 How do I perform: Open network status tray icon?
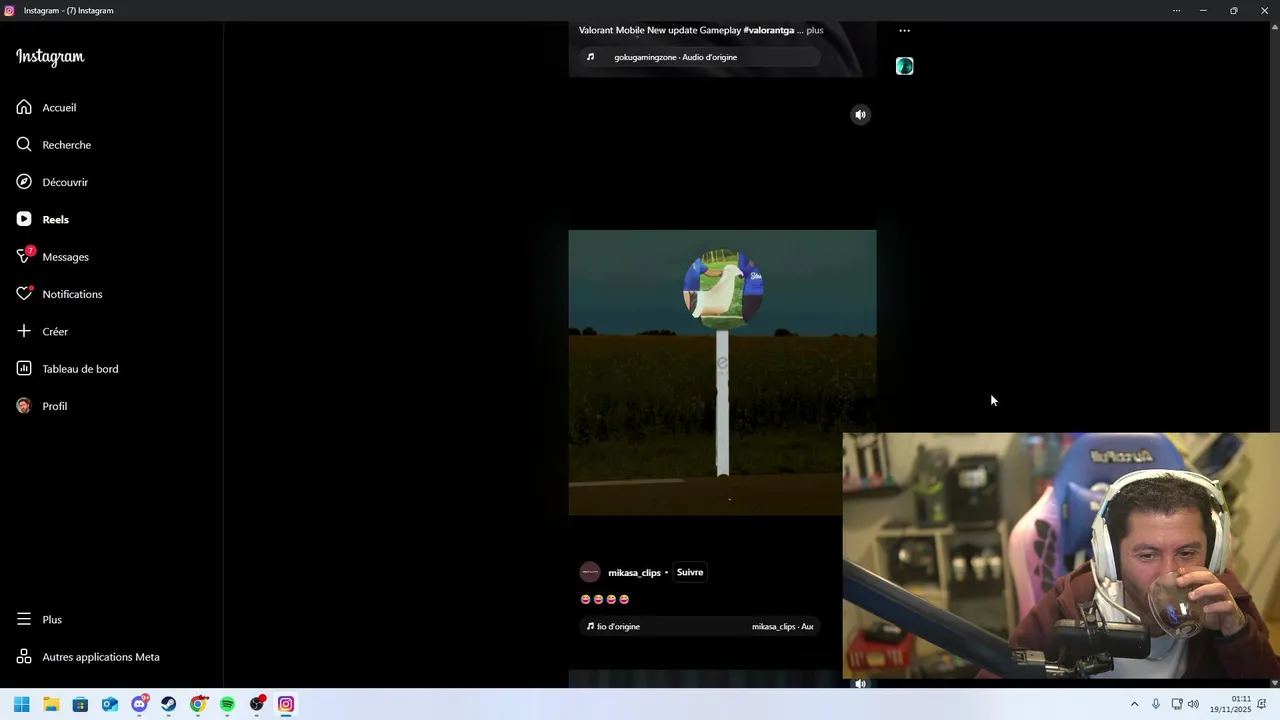click(1177, 704)
